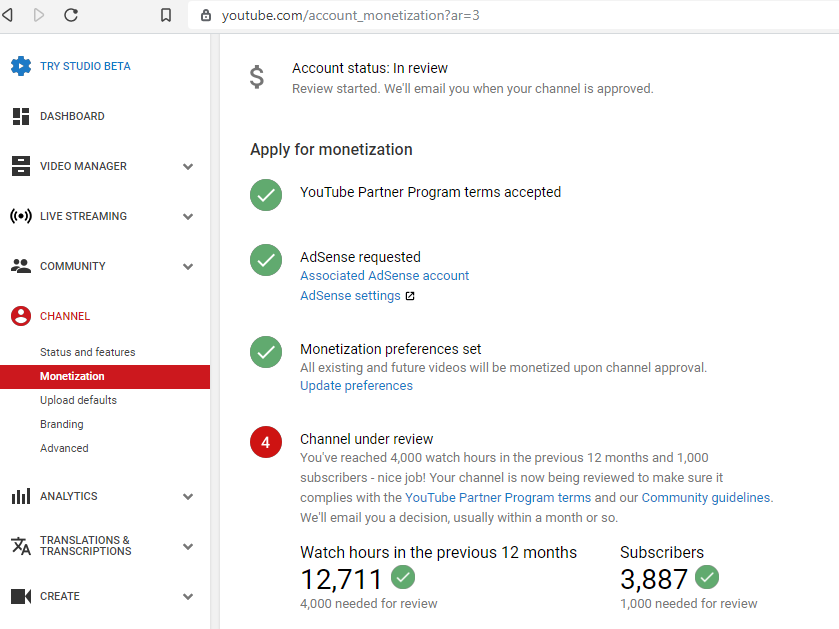Click green checkmark for Partner Program terms
Image resolution: width=839 pixels, height=629 pixels.
(x=266, y=195)
